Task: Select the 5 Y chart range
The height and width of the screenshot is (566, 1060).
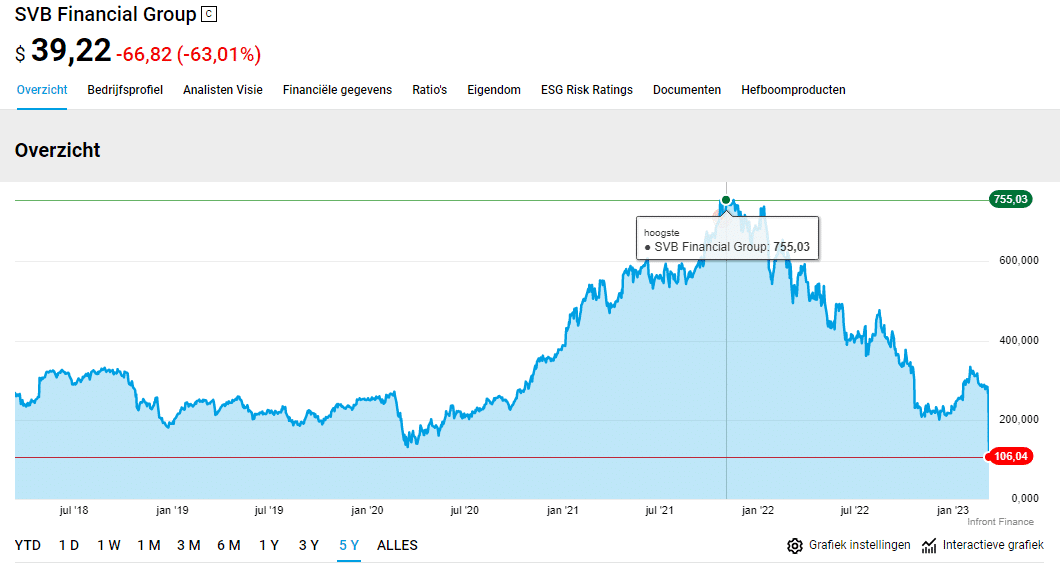Action: tap(350, 545)
